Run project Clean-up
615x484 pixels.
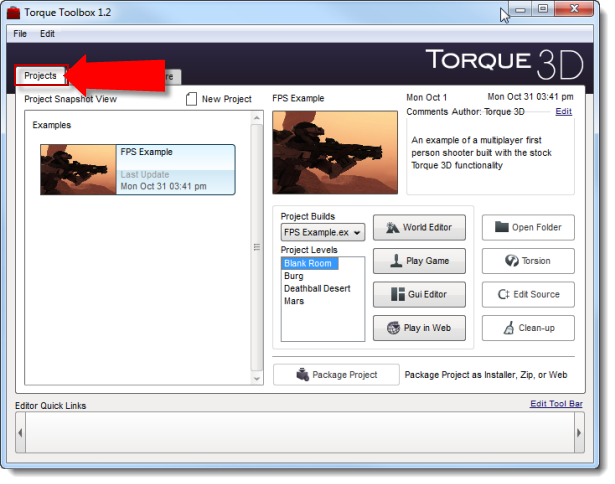point(528,328)
